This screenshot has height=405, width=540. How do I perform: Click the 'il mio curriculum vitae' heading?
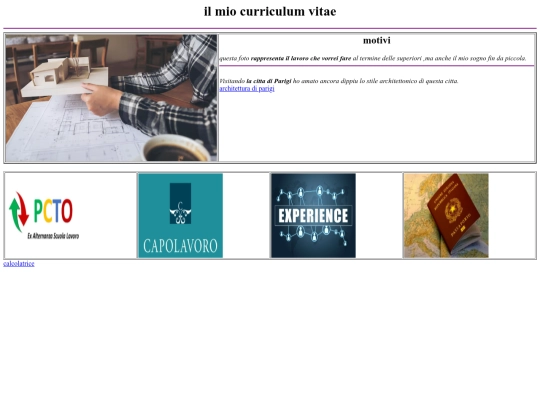pos(270,11)
